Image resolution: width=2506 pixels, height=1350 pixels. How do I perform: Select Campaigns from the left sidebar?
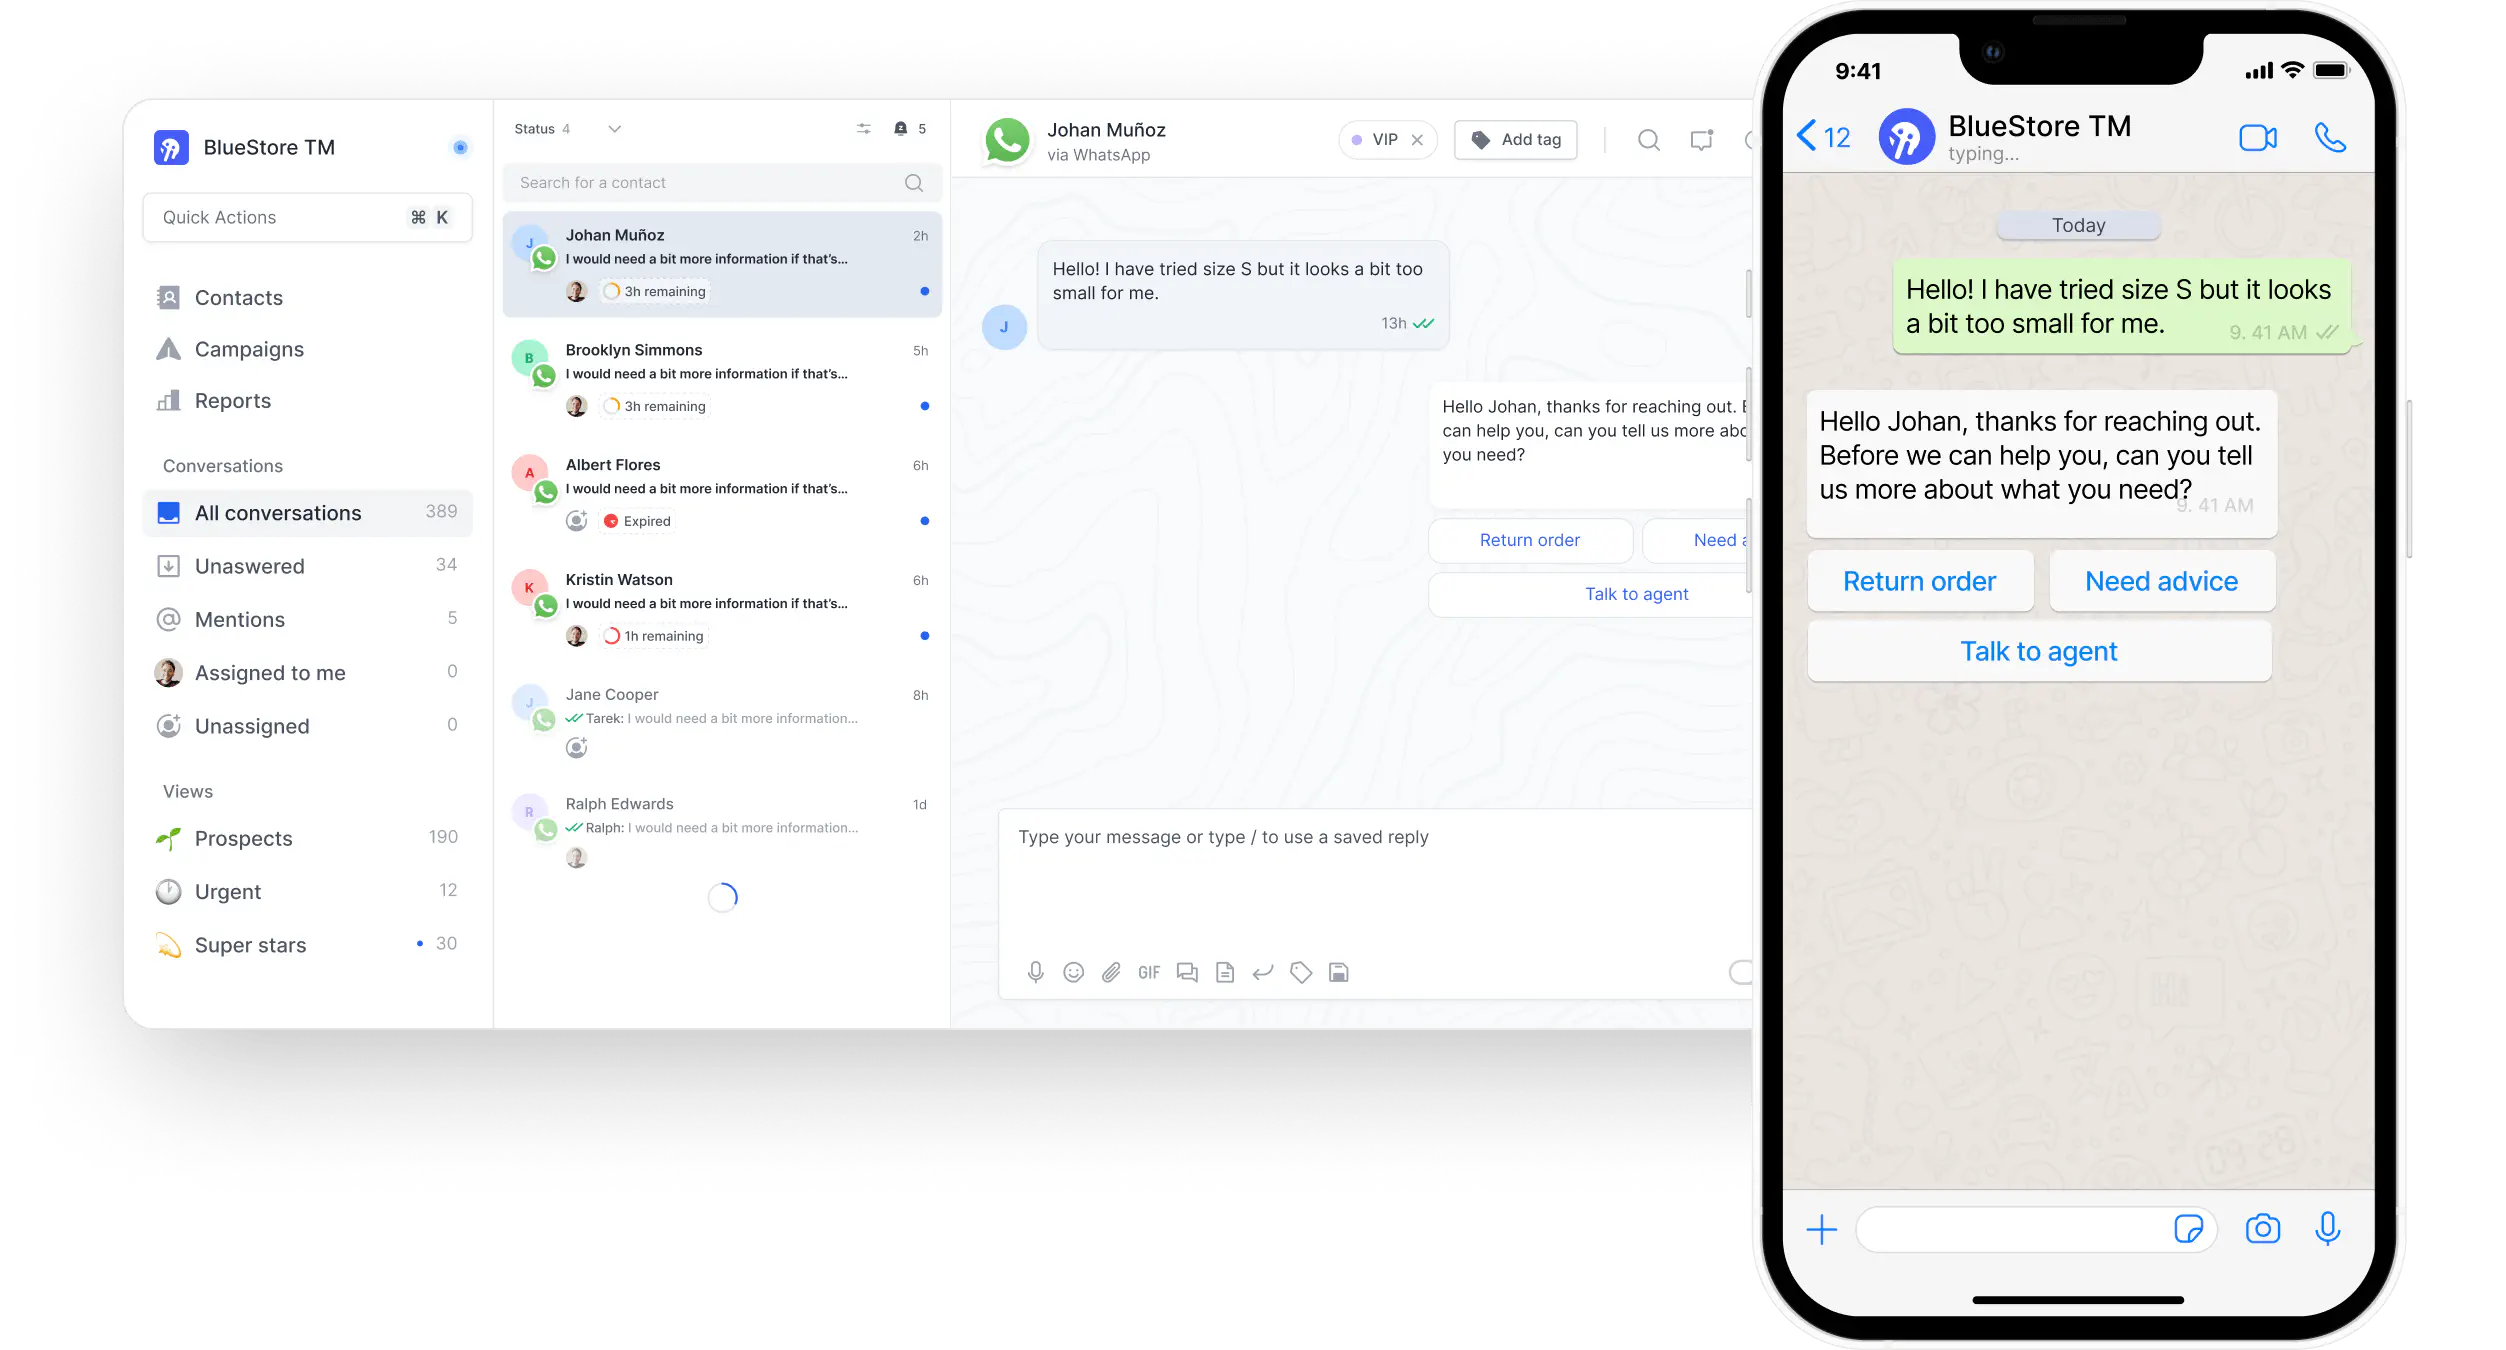point(249,349)
